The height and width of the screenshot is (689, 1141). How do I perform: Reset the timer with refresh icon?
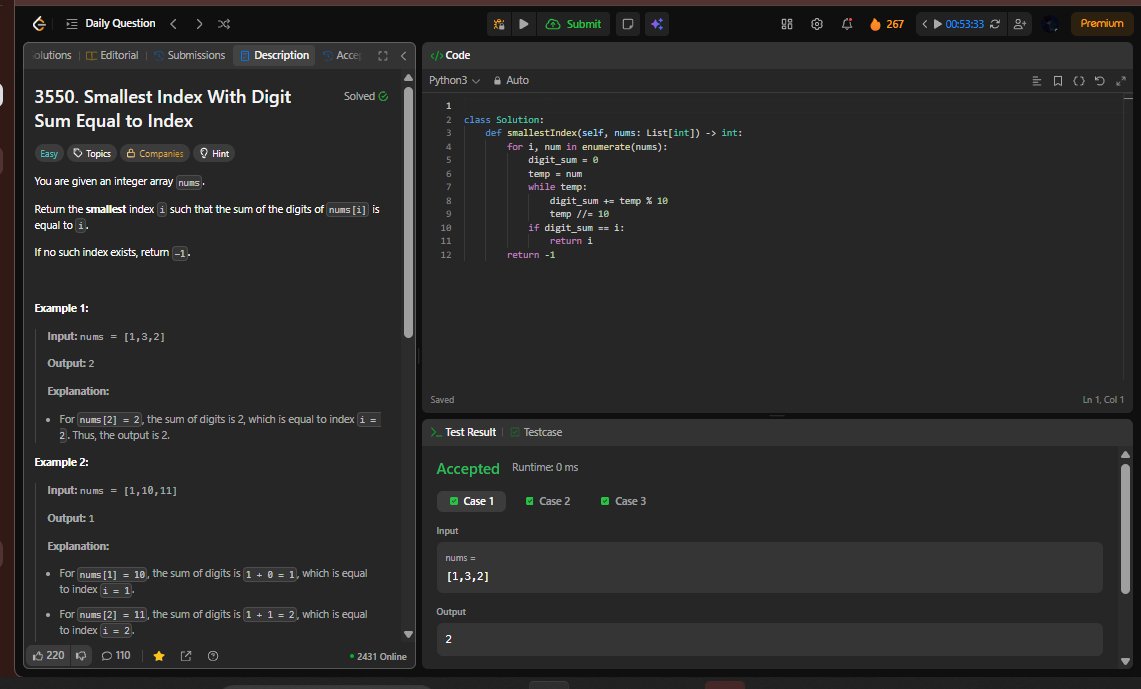995,24
